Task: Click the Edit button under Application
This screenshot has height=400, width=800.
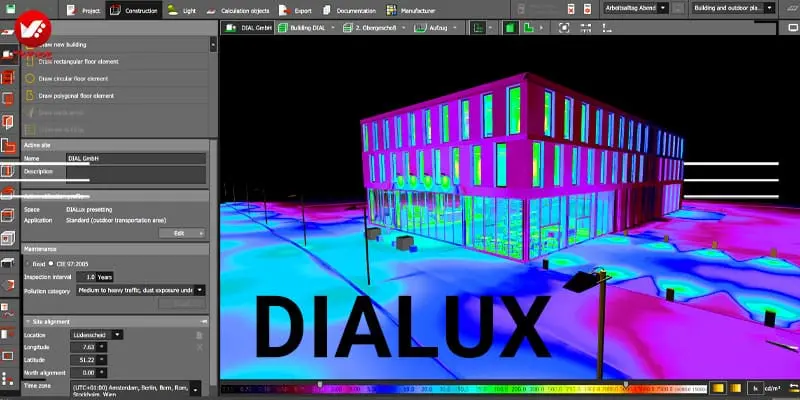Action: click(x=182, y=233)
